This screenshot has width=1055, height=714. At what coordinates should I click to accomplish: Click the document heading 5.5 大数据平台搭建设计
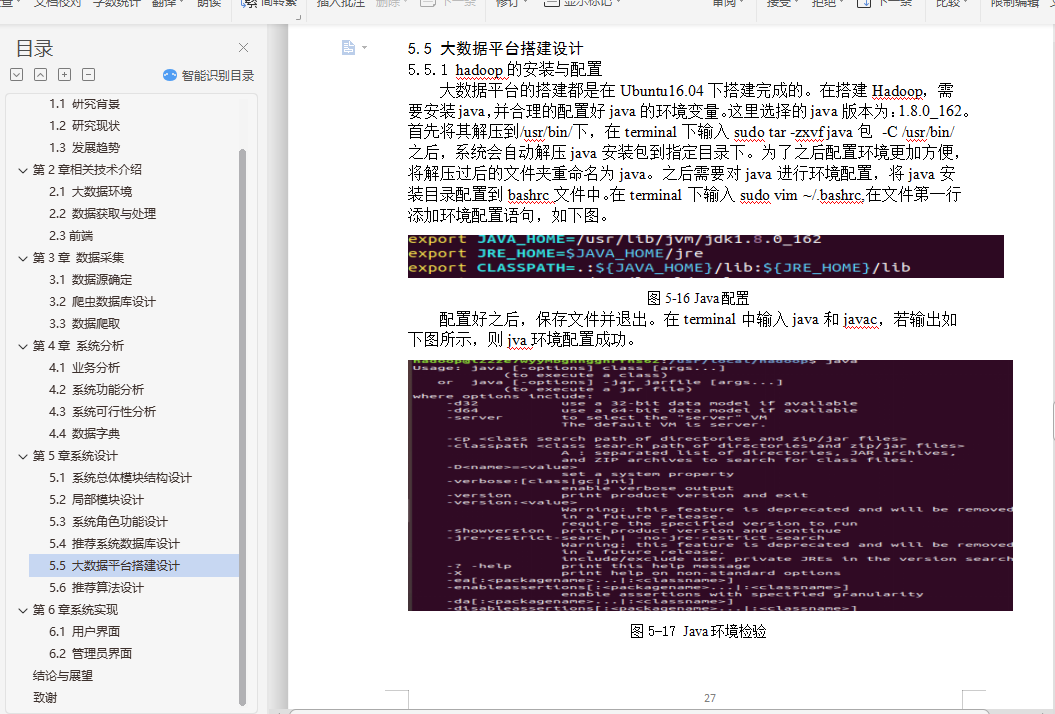click(x=495, y=48)
